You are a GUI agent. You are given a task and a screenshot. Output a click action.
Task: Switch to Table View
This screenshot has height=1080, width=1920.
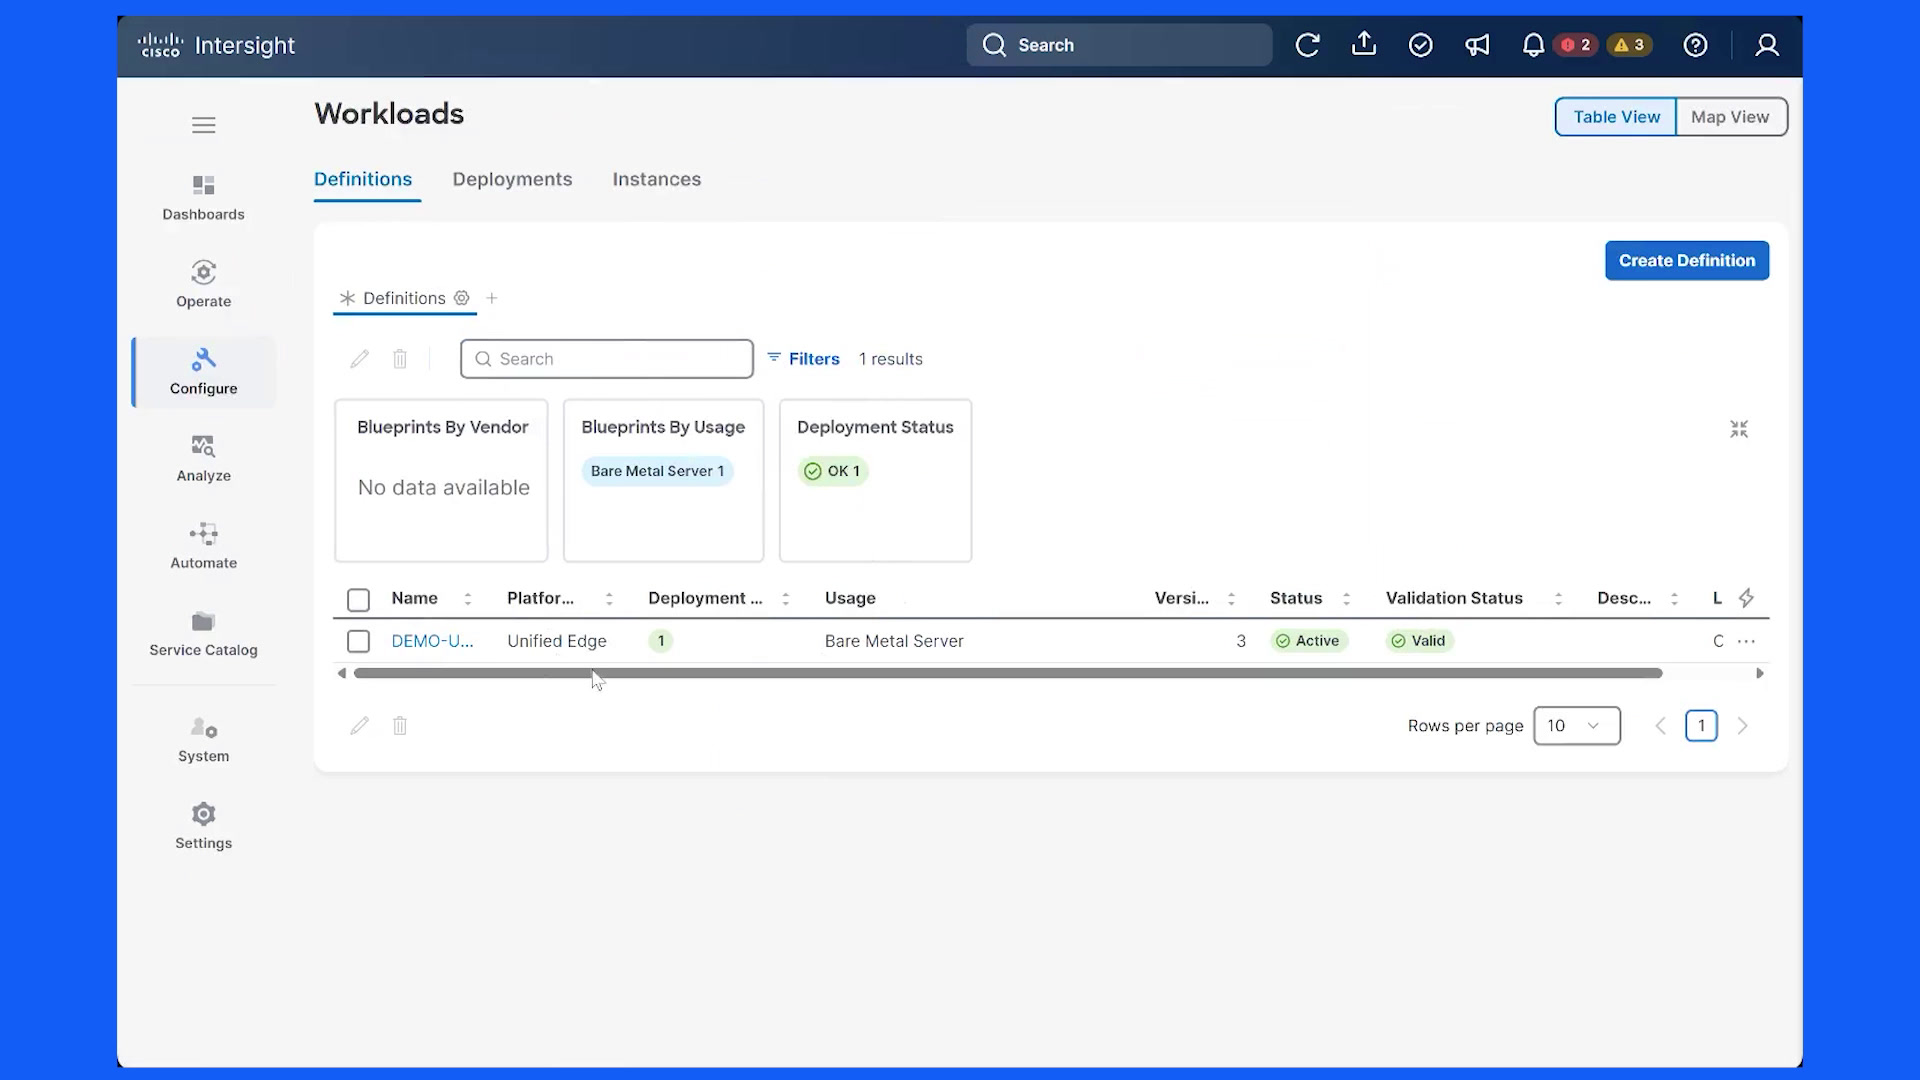point(1616,117)
